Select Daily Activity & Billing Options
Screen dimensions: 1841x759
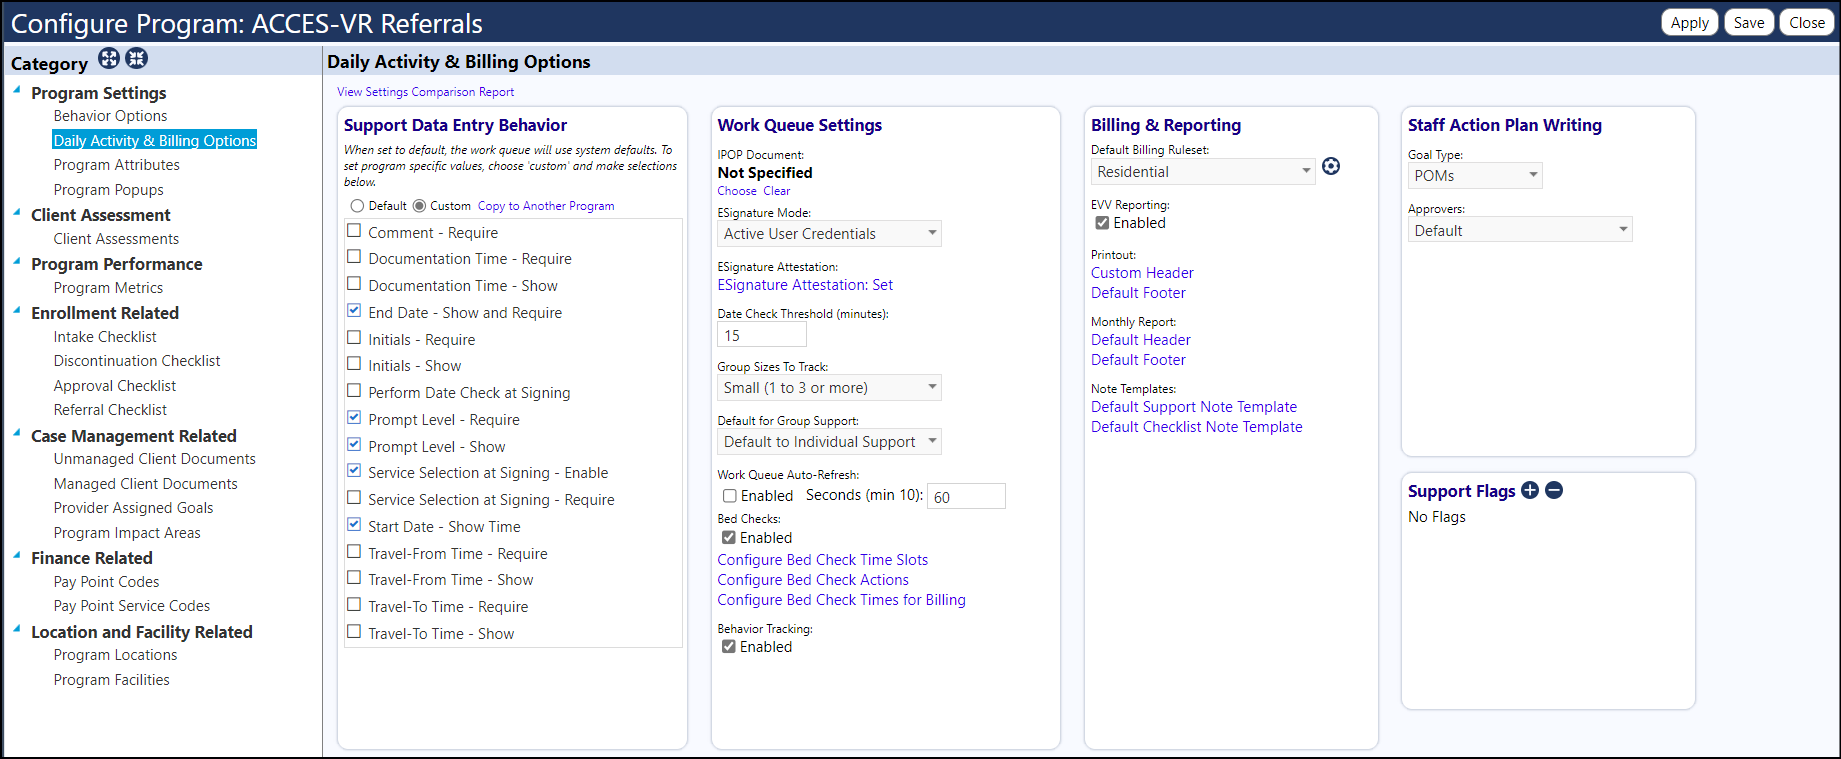click(x=155, y=141)
